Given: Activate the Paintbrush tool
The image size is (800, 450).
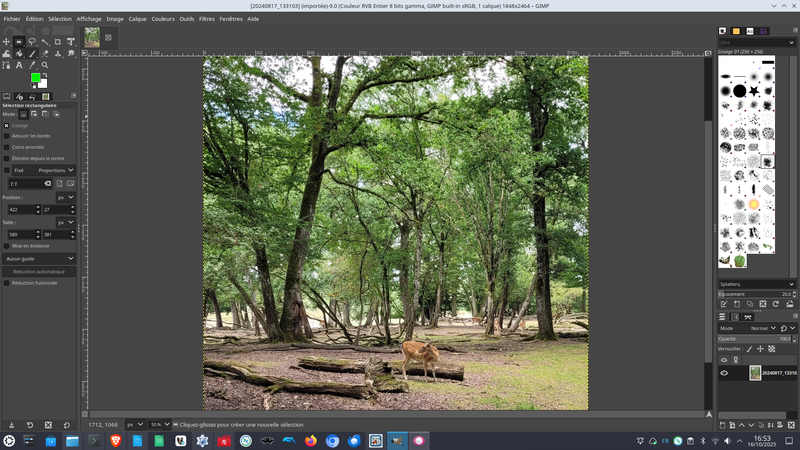Looking at the screenshot, I should [32, 54].
